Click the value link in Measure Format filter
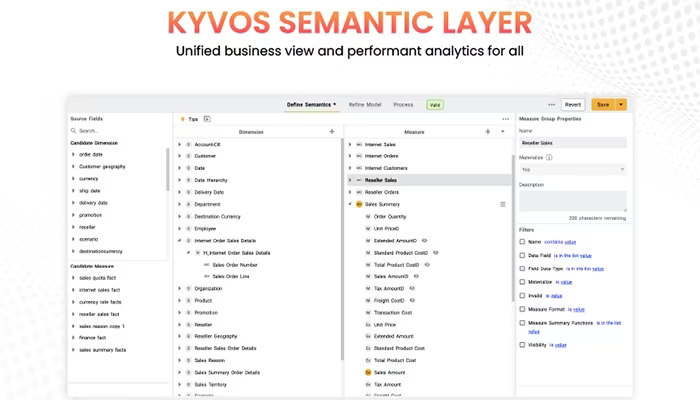 [x=579, y=309]
